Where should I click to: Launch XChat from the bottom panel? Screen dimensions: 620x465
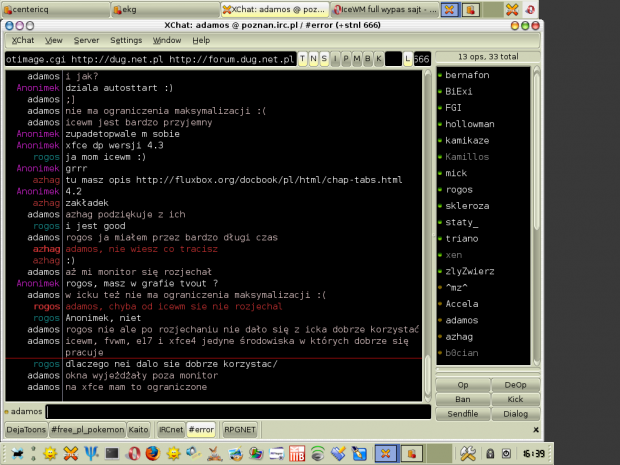click(x=71, y=453)
